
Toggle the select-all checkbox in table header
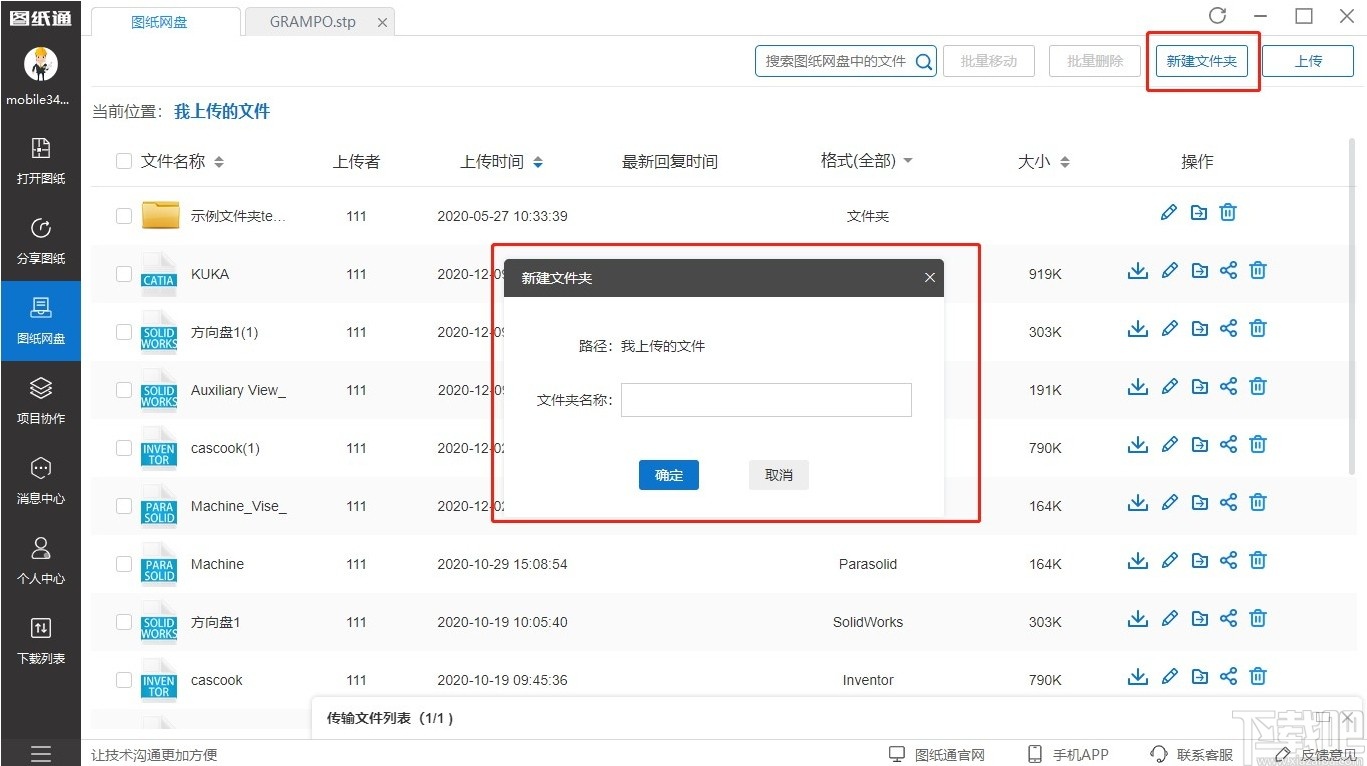click(x=123, y=160)
